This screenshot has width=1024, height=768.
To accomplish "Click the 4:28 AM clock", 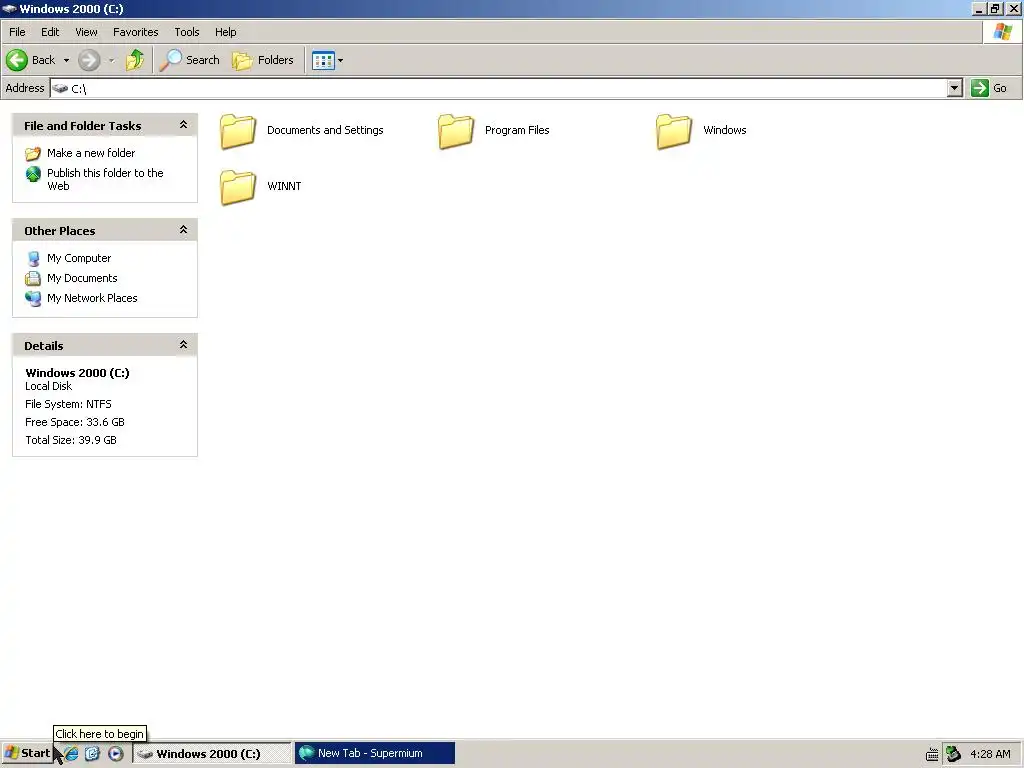I will (x=990, y=754).
